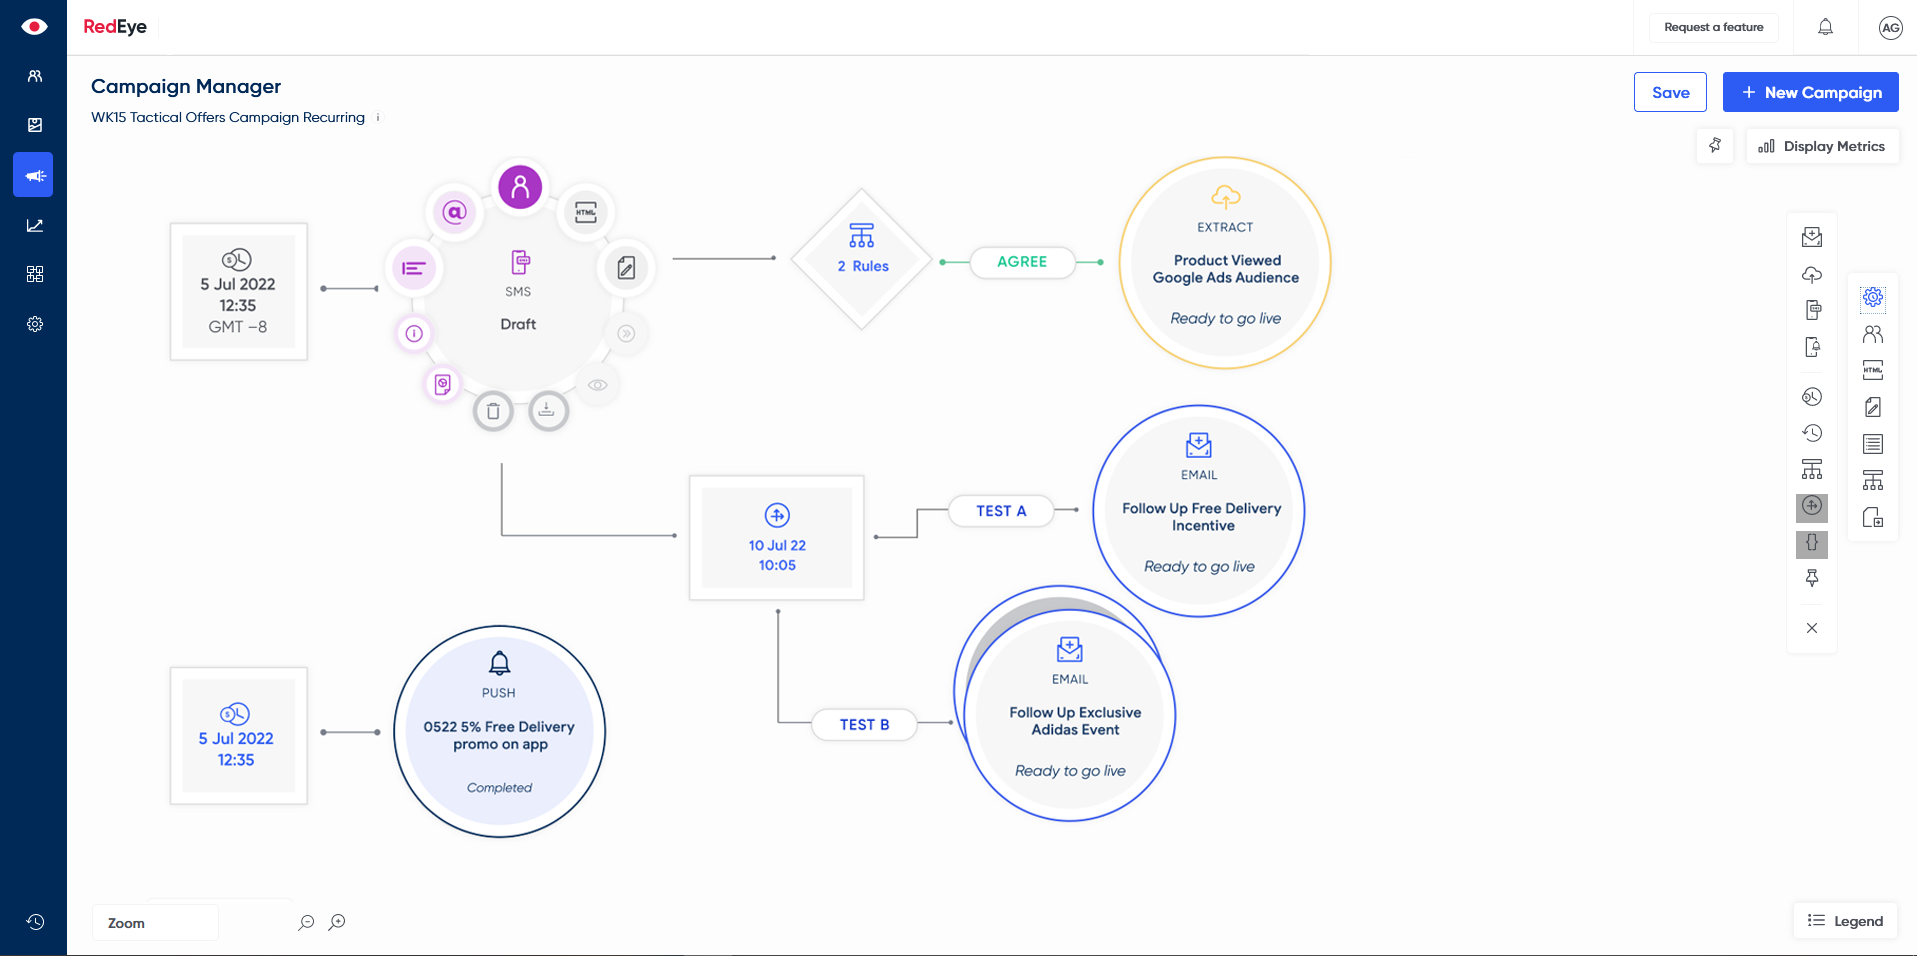Screen dimensions: 1917x956
Task: Click the purple person icon on SMS node
Action: [520, 187]
